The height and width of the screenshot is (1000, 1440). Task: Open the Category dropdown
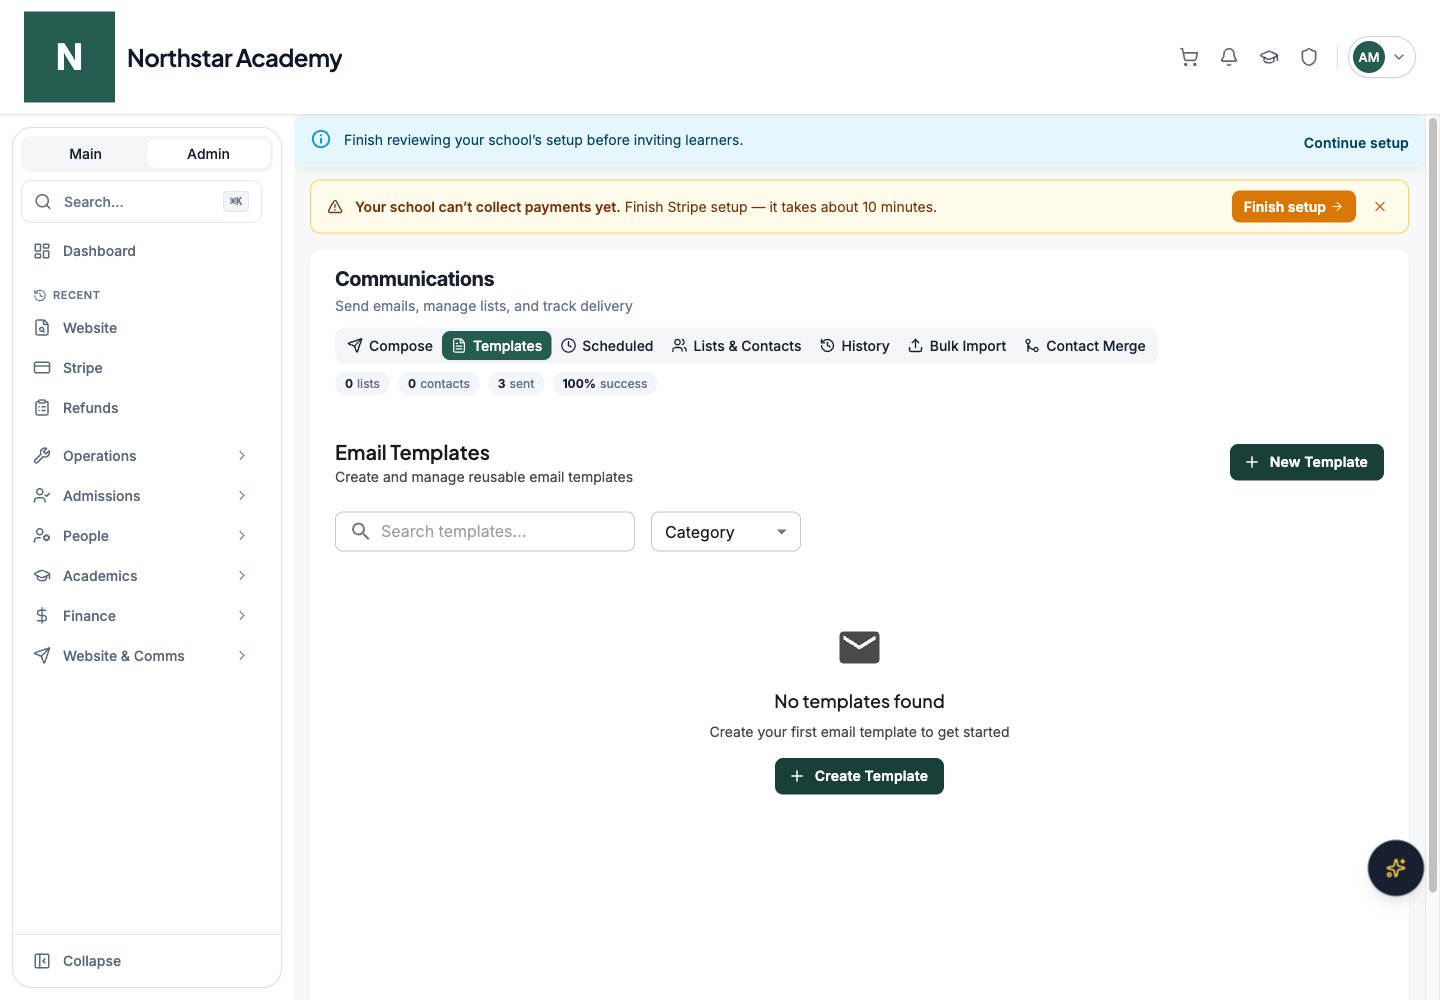725,532
